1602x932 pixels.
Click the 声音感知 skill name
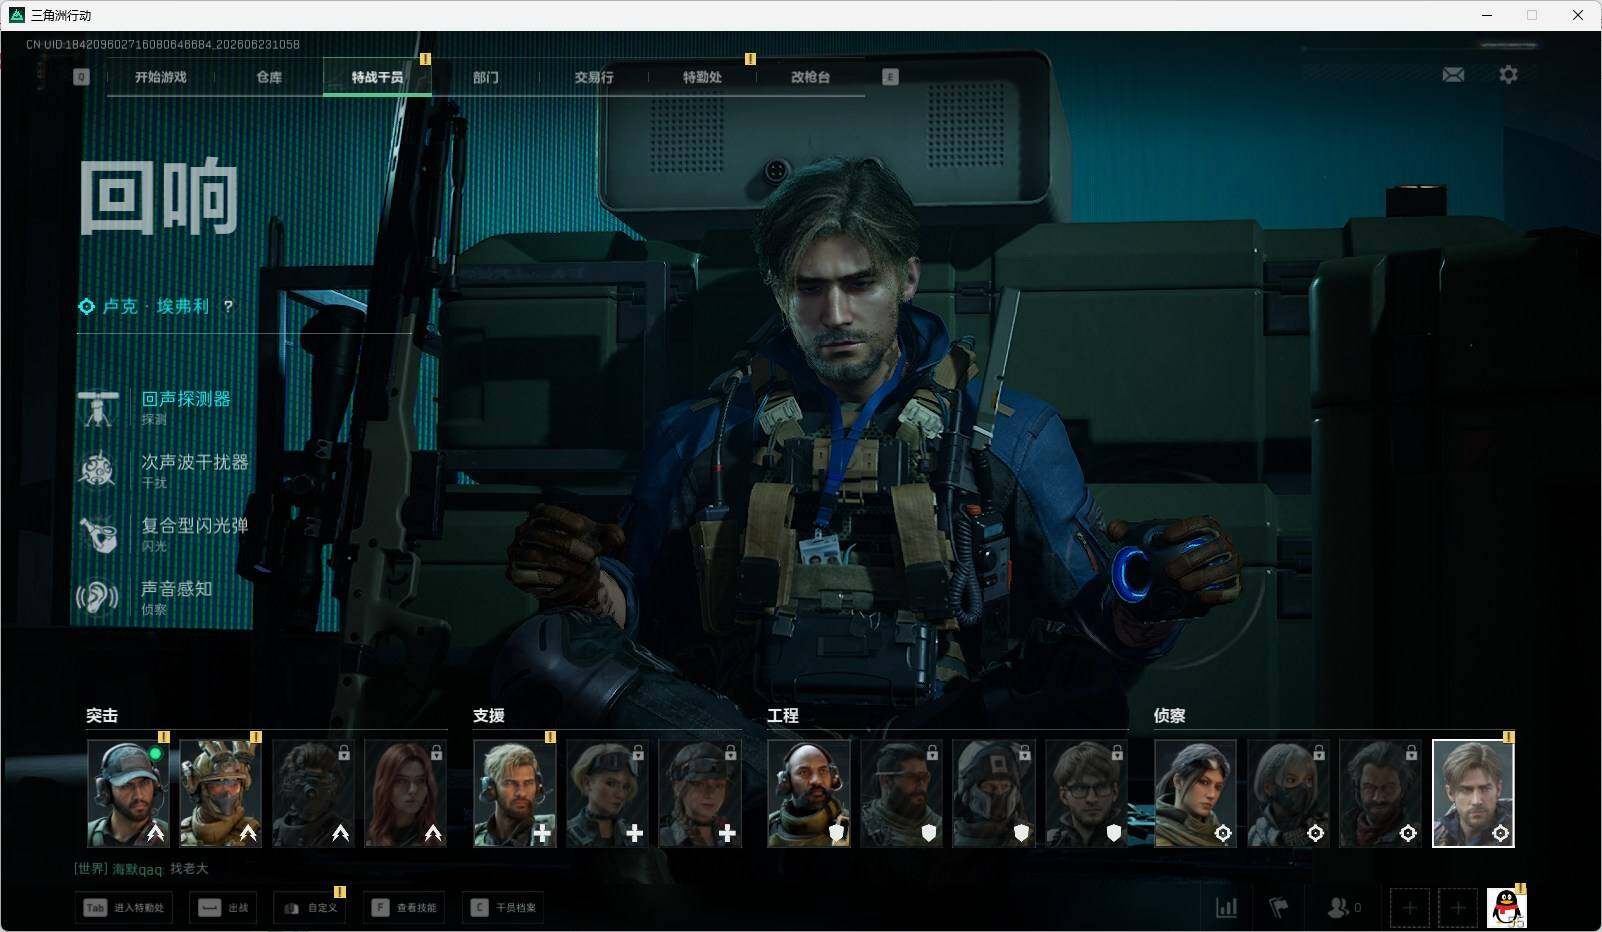coord(177,588)
